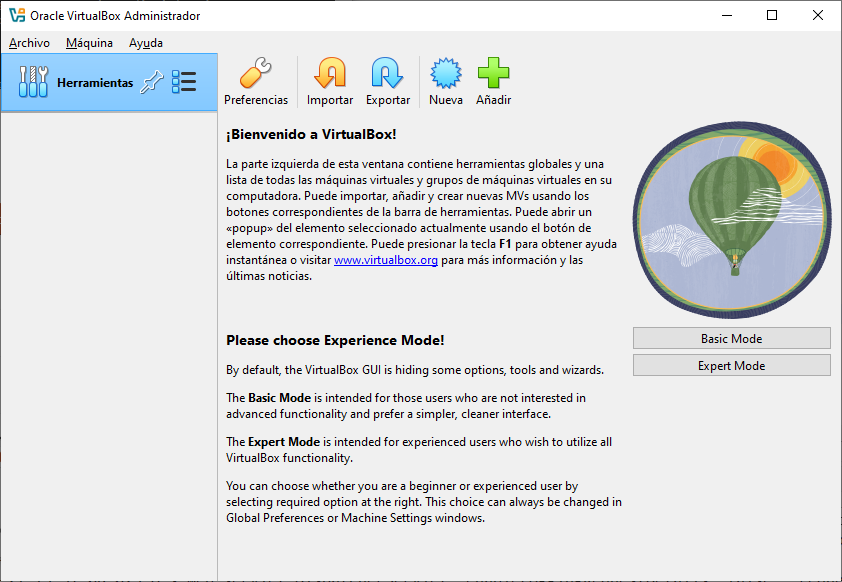Viewport: 842px width, 582px height.
Task: Open the Archivo menu
Action: point(29,43)
